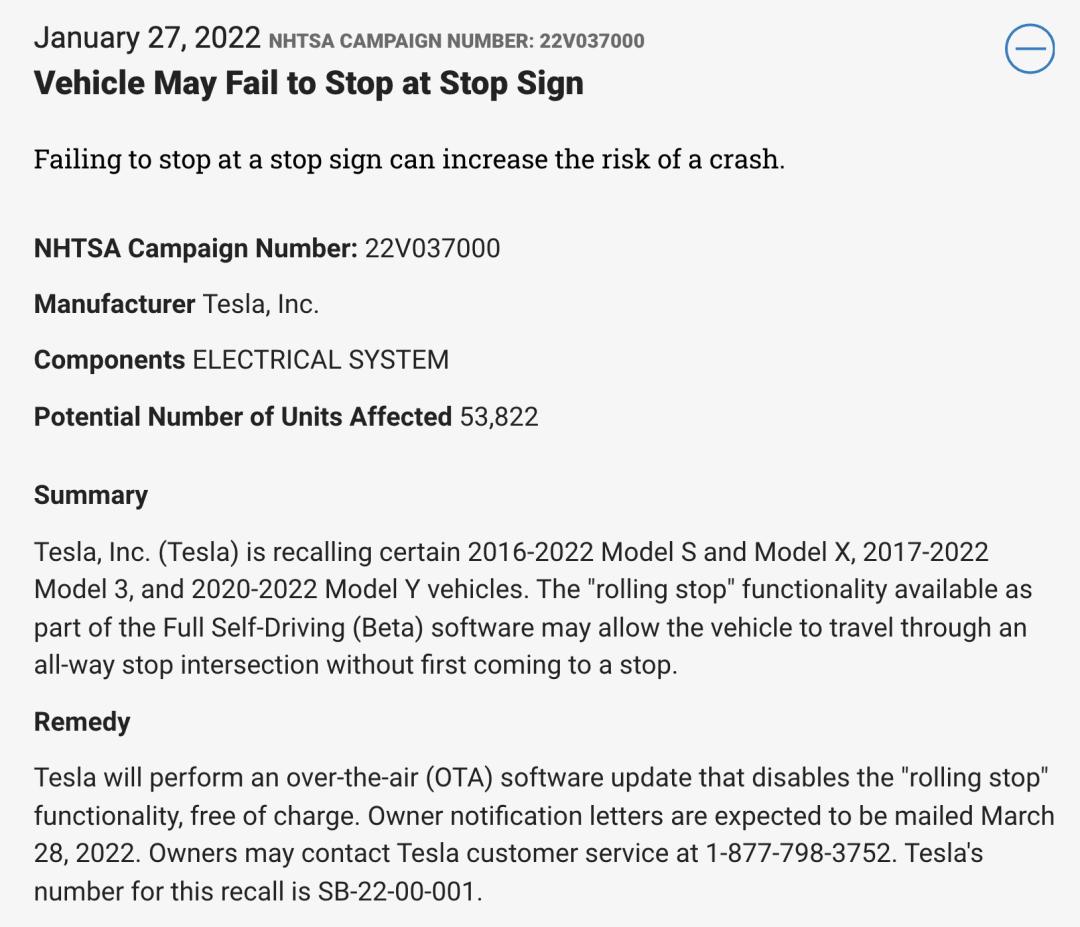Image resolution: width=1080 pixels, height=927 pixels.
Task: Click the bold "NHTSA Campaign Number:" label
Action: pyautogui.click(x=195, y=248)
